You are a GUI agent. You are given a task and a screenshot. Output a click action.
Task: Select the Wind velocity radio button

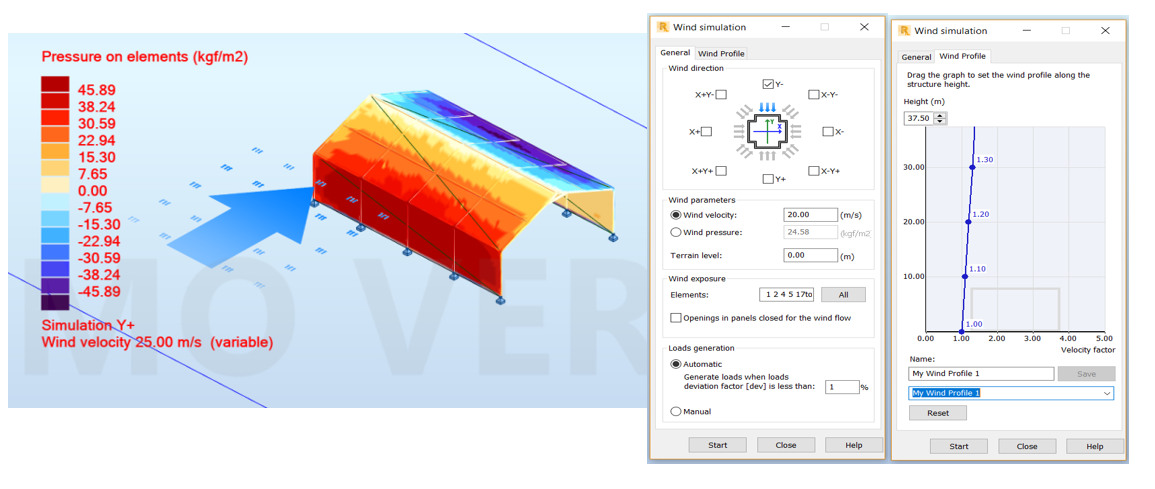pyautogui.click(x=676, y=215)
